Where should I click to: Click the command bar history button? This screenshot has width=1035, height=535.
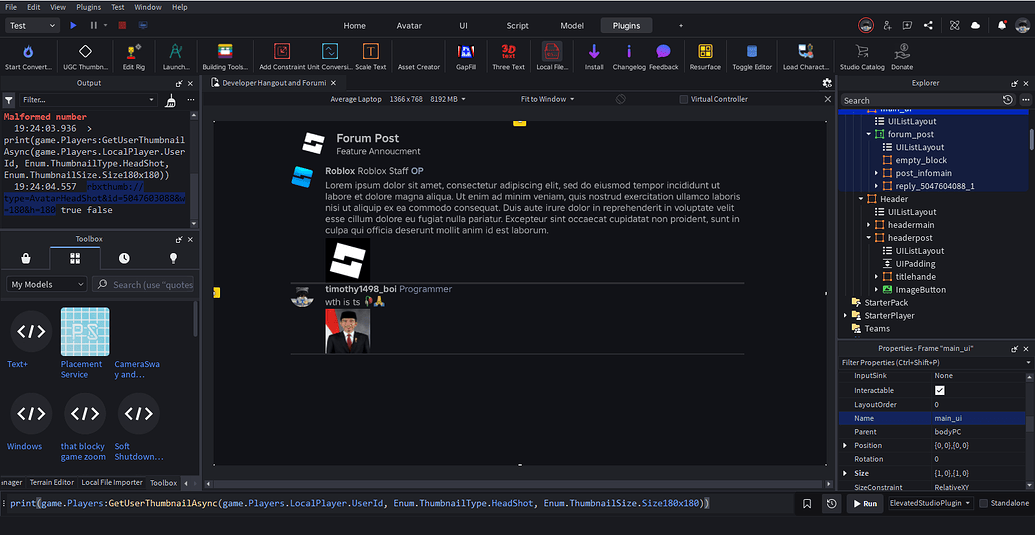pyautogui.click(x=832, y=503)
